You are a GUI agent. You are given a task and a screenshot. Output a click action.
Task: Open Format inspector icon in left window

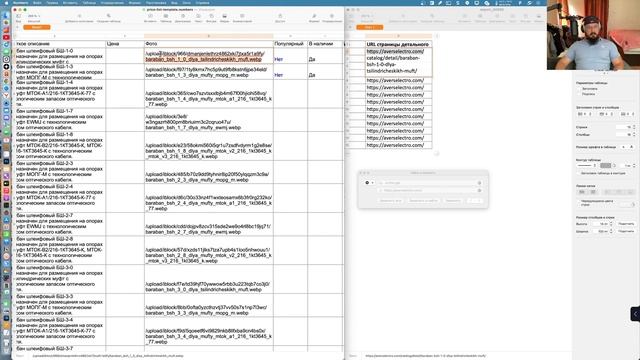314,17
